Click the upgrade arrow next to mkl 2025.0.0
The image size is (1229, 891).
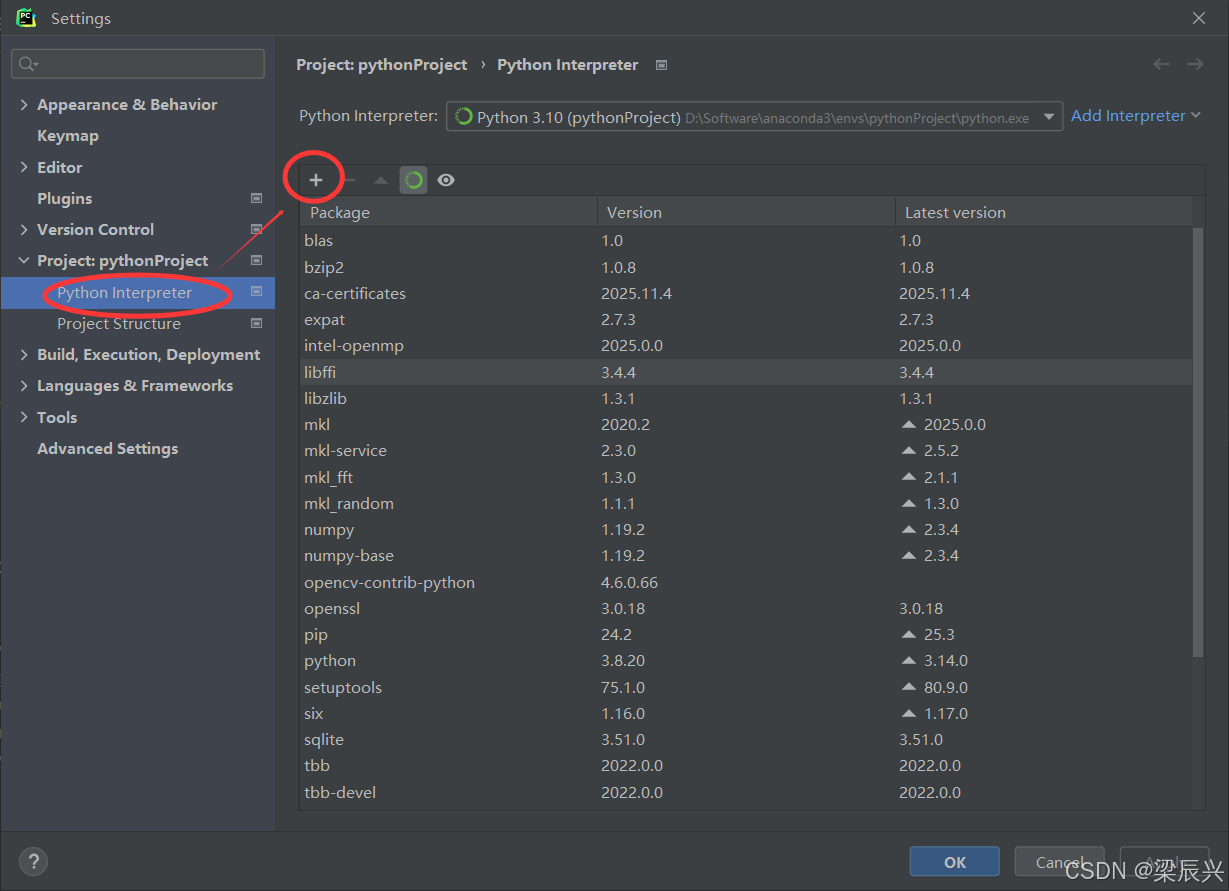[x=908, y=424]
